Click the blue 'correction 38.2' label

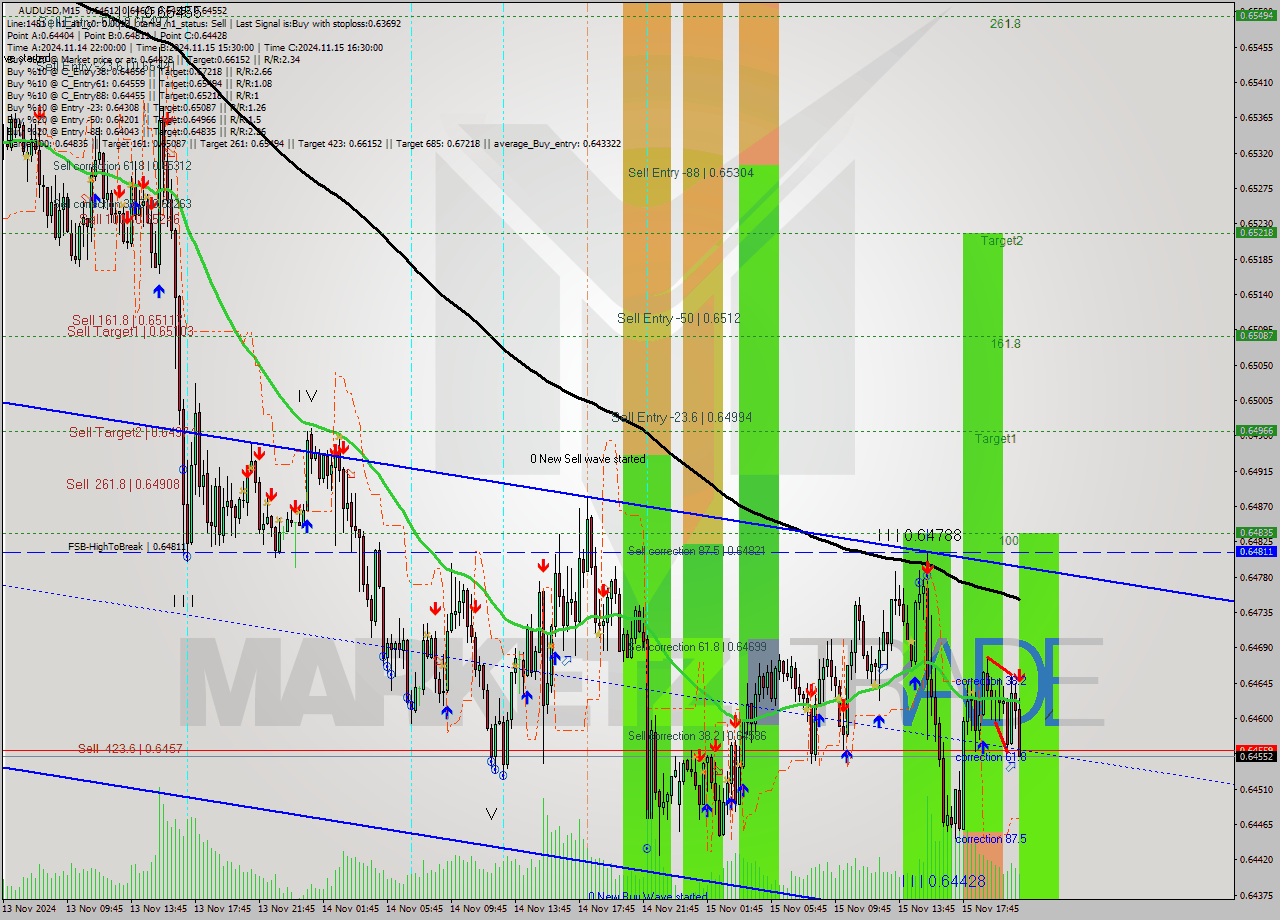pos(990,681)
